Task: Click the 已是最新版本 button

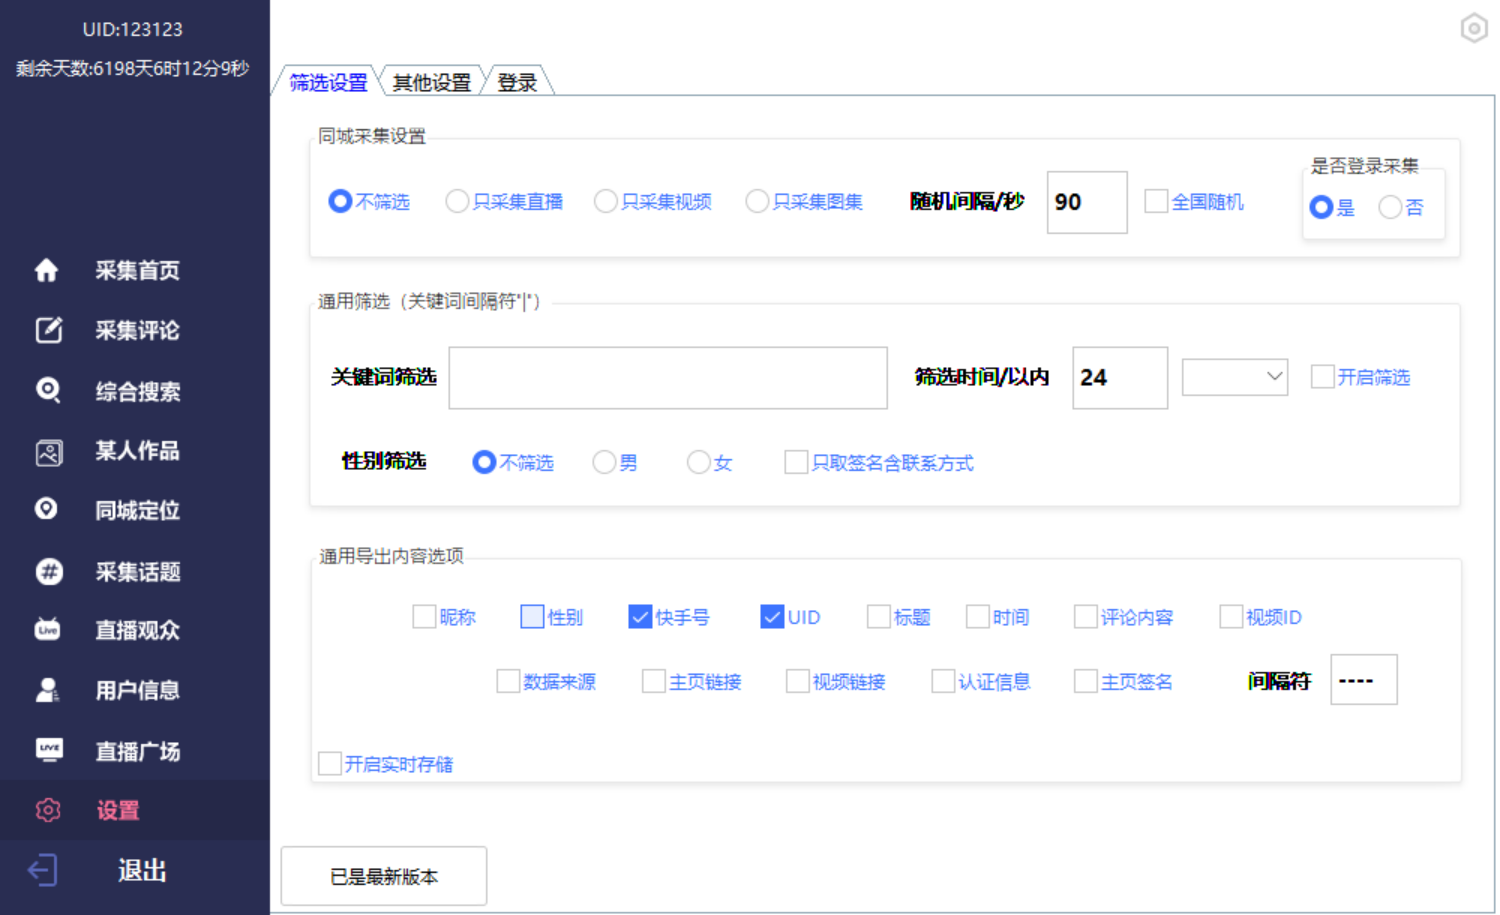Action: coord(384,876)
